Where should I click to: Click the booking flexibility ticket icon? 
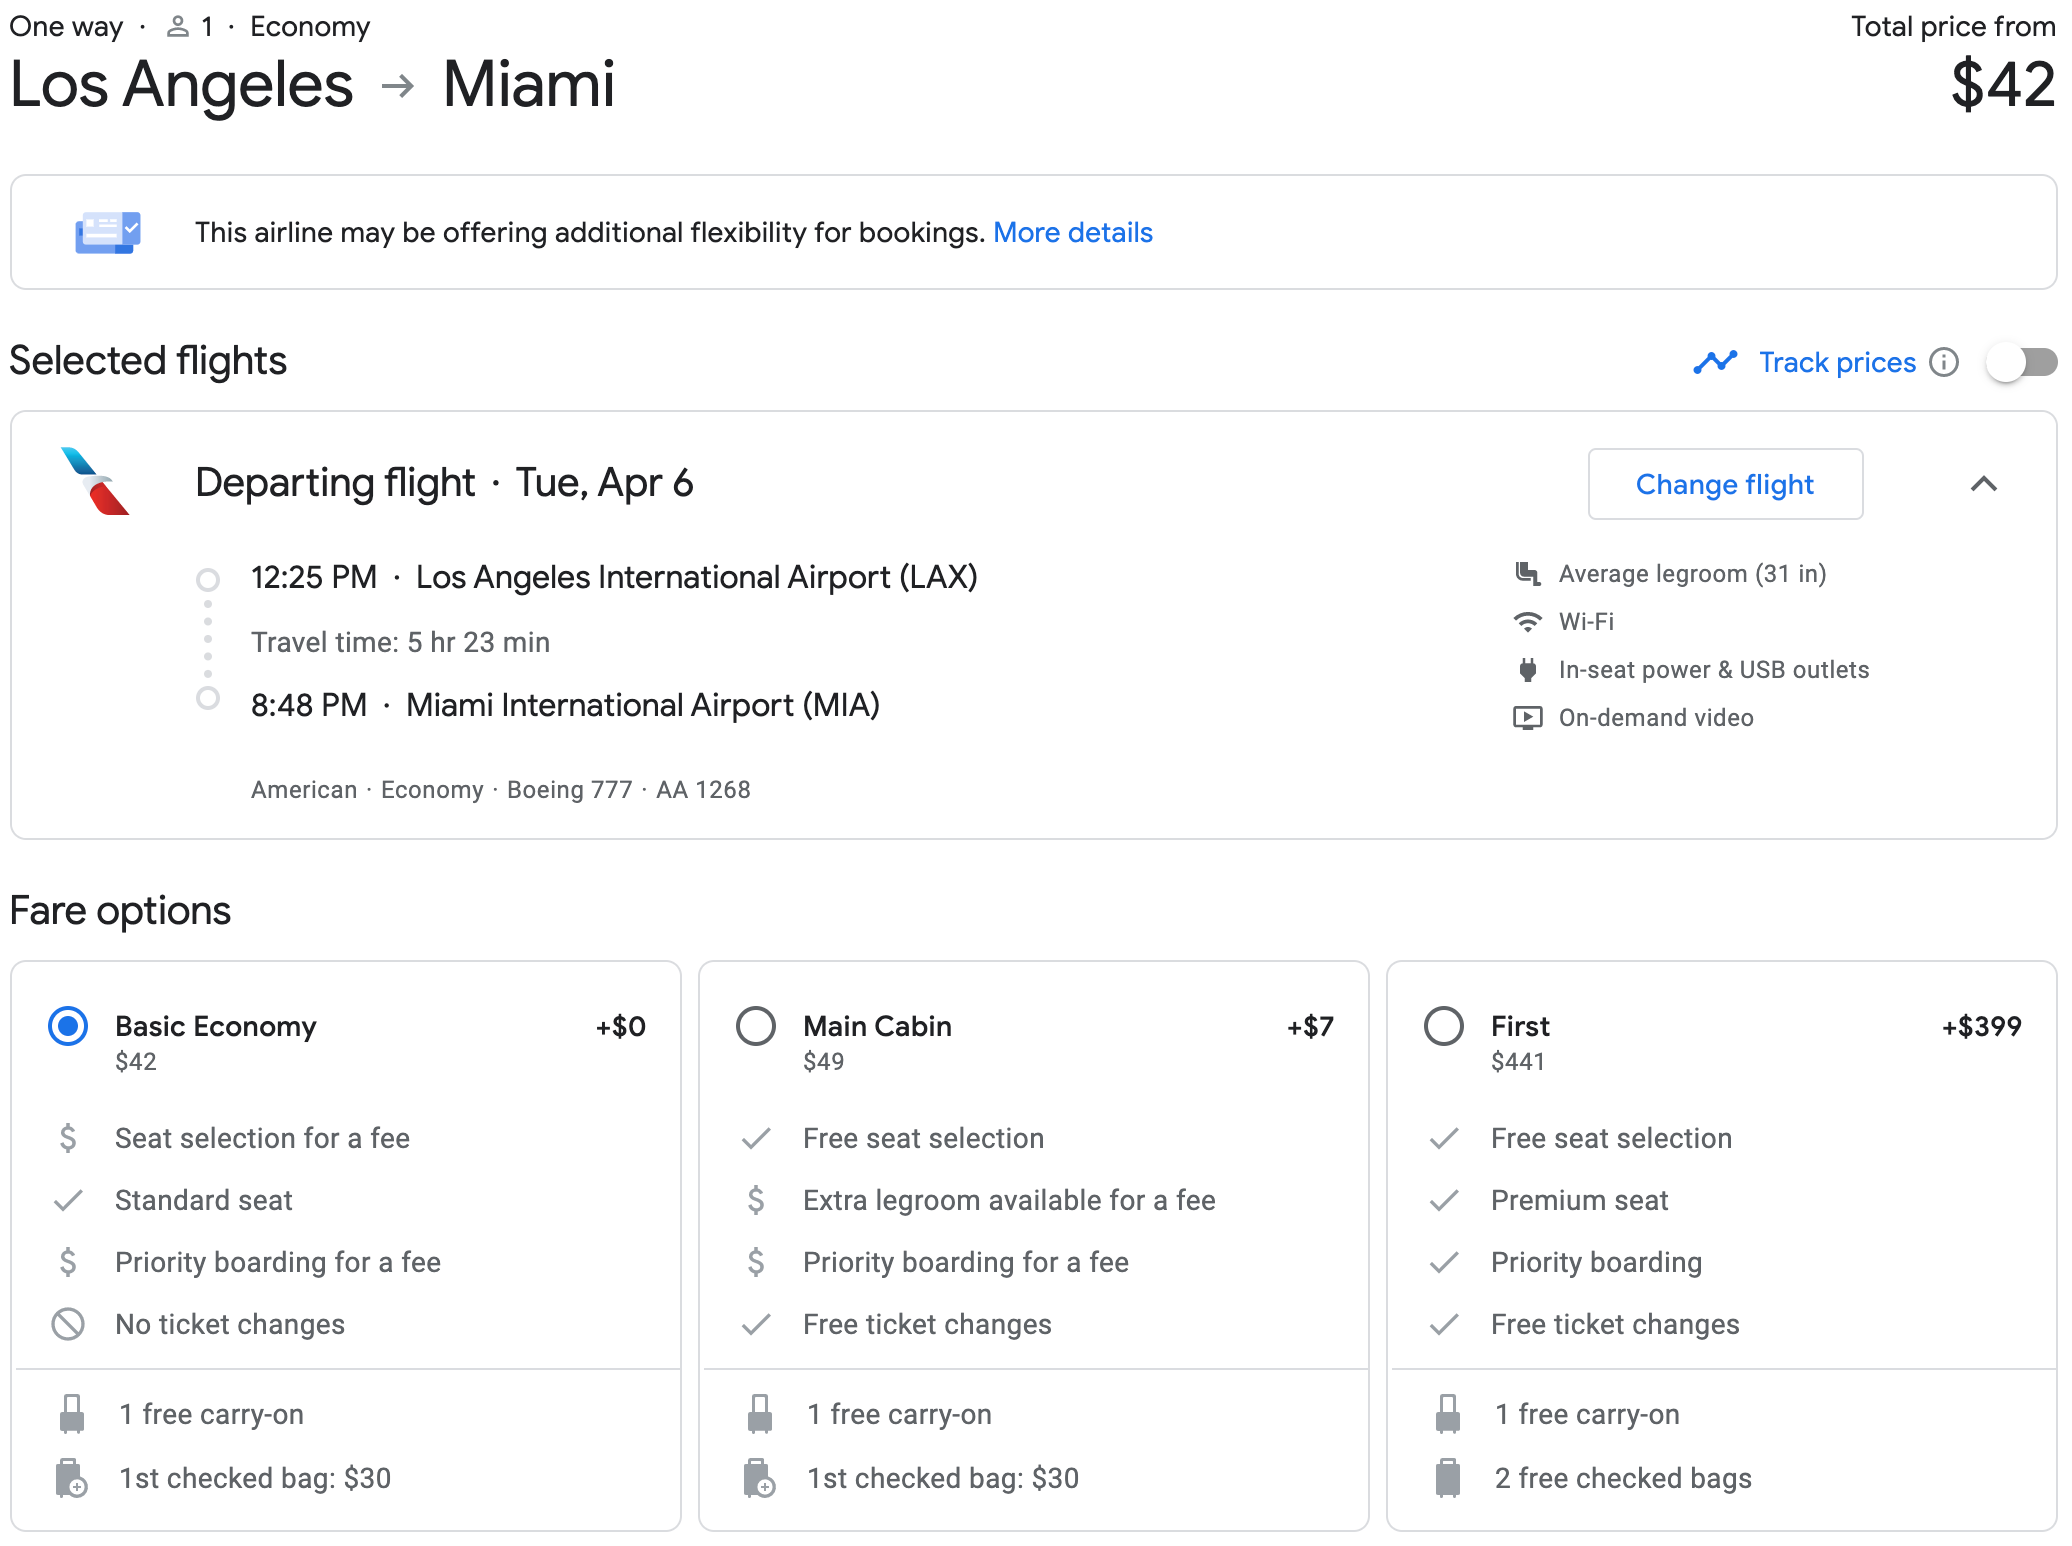coord(108,232)
